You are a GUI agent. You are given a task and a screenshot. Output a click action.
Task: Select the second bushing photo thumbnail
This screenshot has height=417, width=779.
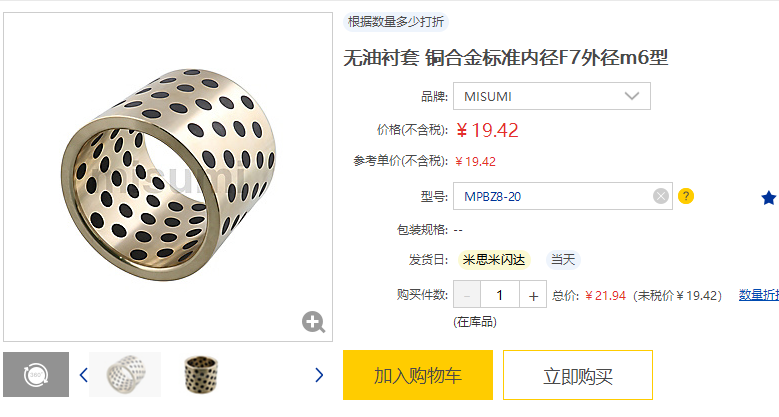point(201,374)
